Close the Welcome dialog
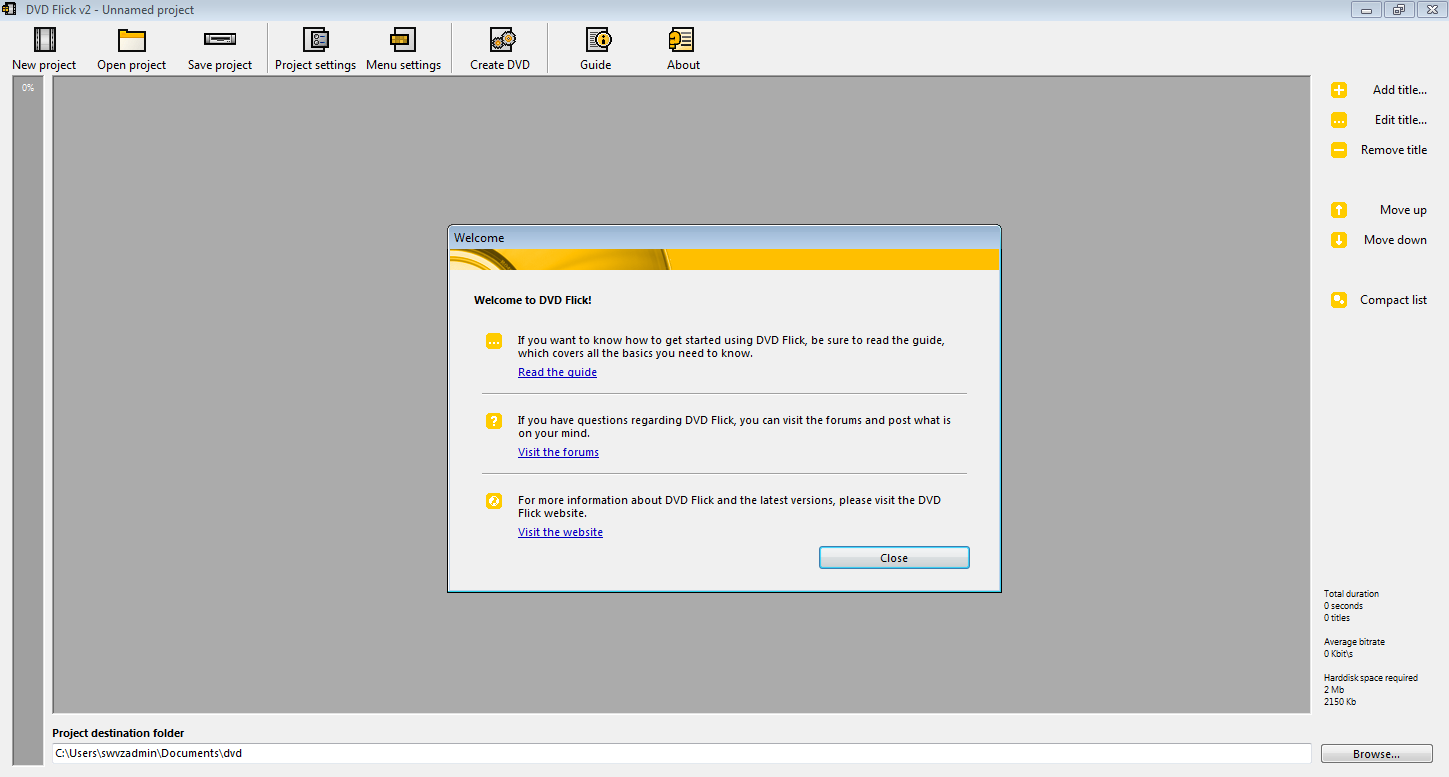The width and height of the screenshot is (1449, 777). pos(894,558)
